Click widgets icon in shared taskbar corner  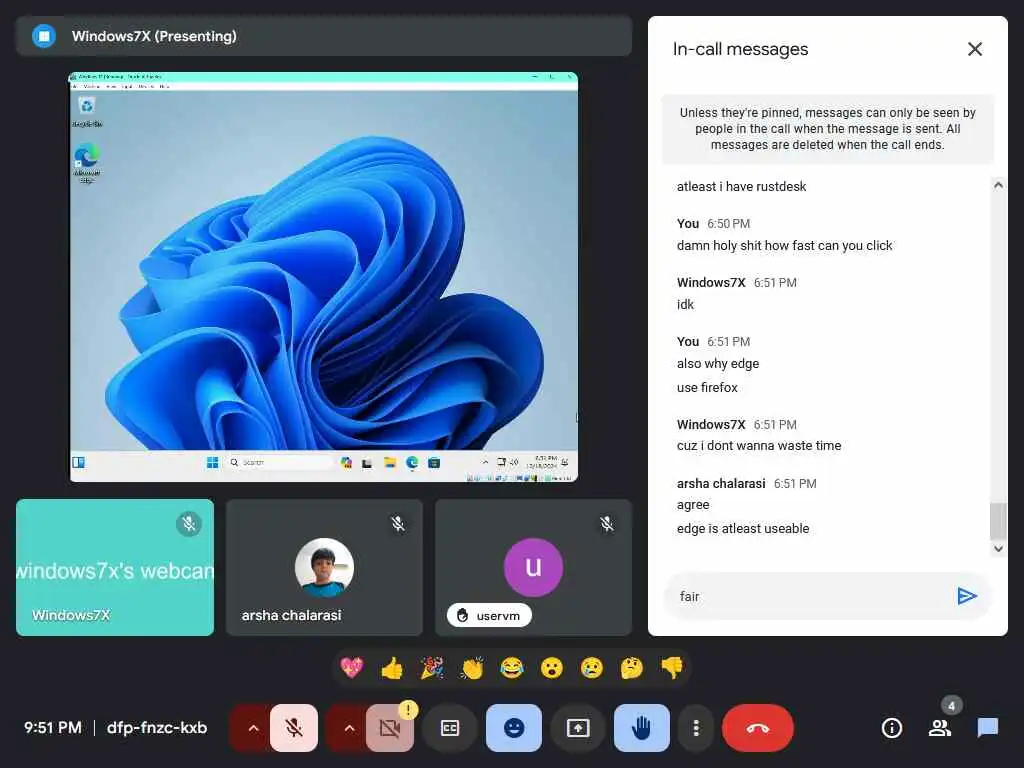pyautogui.click(x=78, y=462)
